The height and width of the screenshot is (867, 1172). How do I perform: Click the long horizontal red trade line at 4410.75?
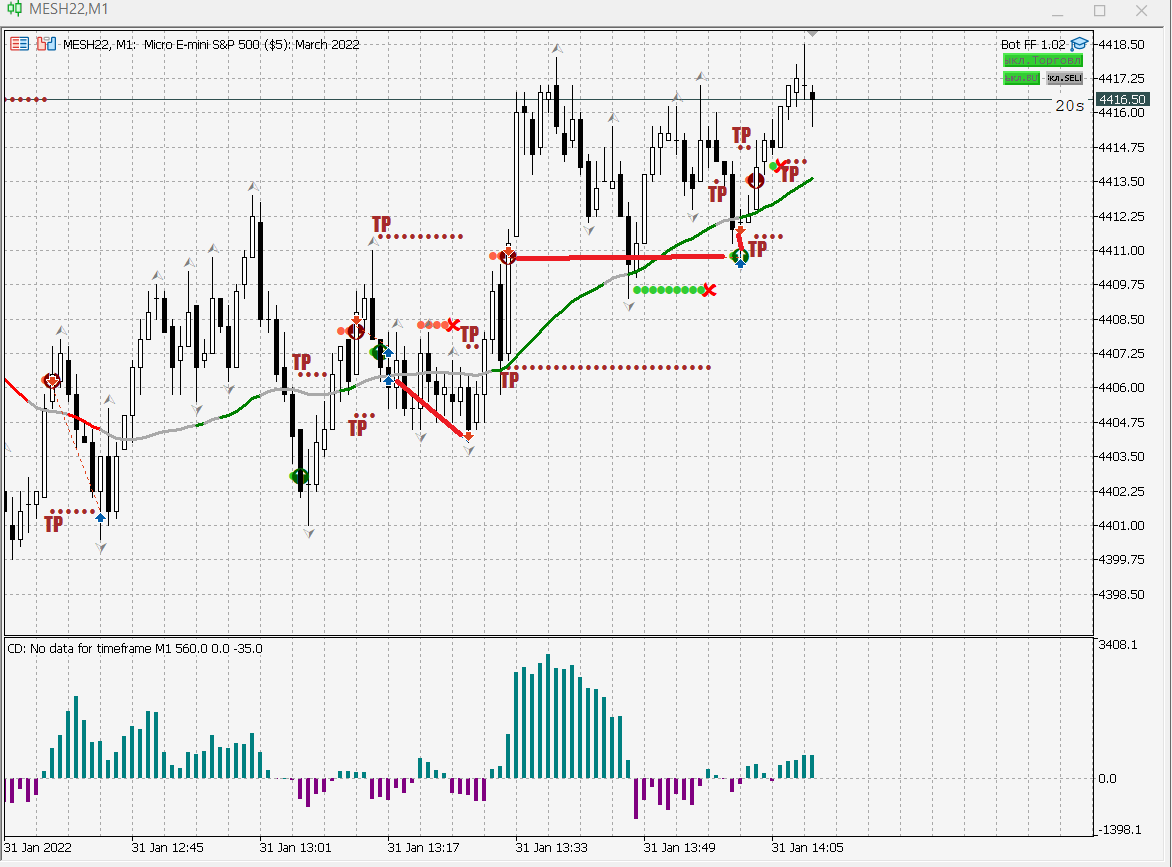[x=619, y=258]
